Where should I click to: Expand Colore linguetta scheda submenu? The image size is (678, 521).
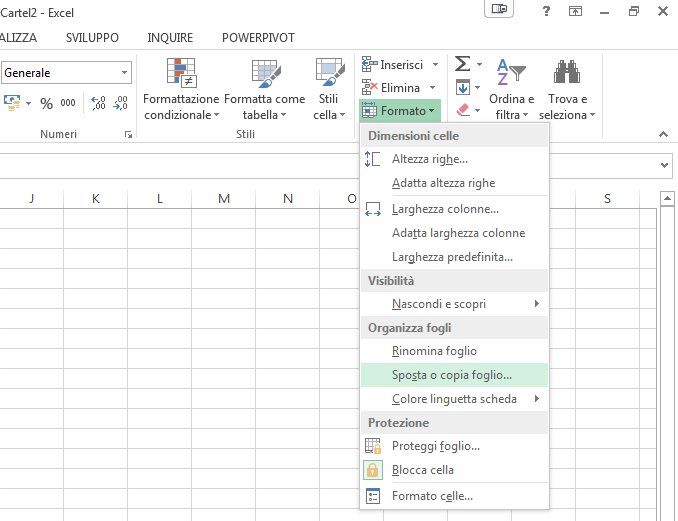pyautogui.click(x=536, y=399)
